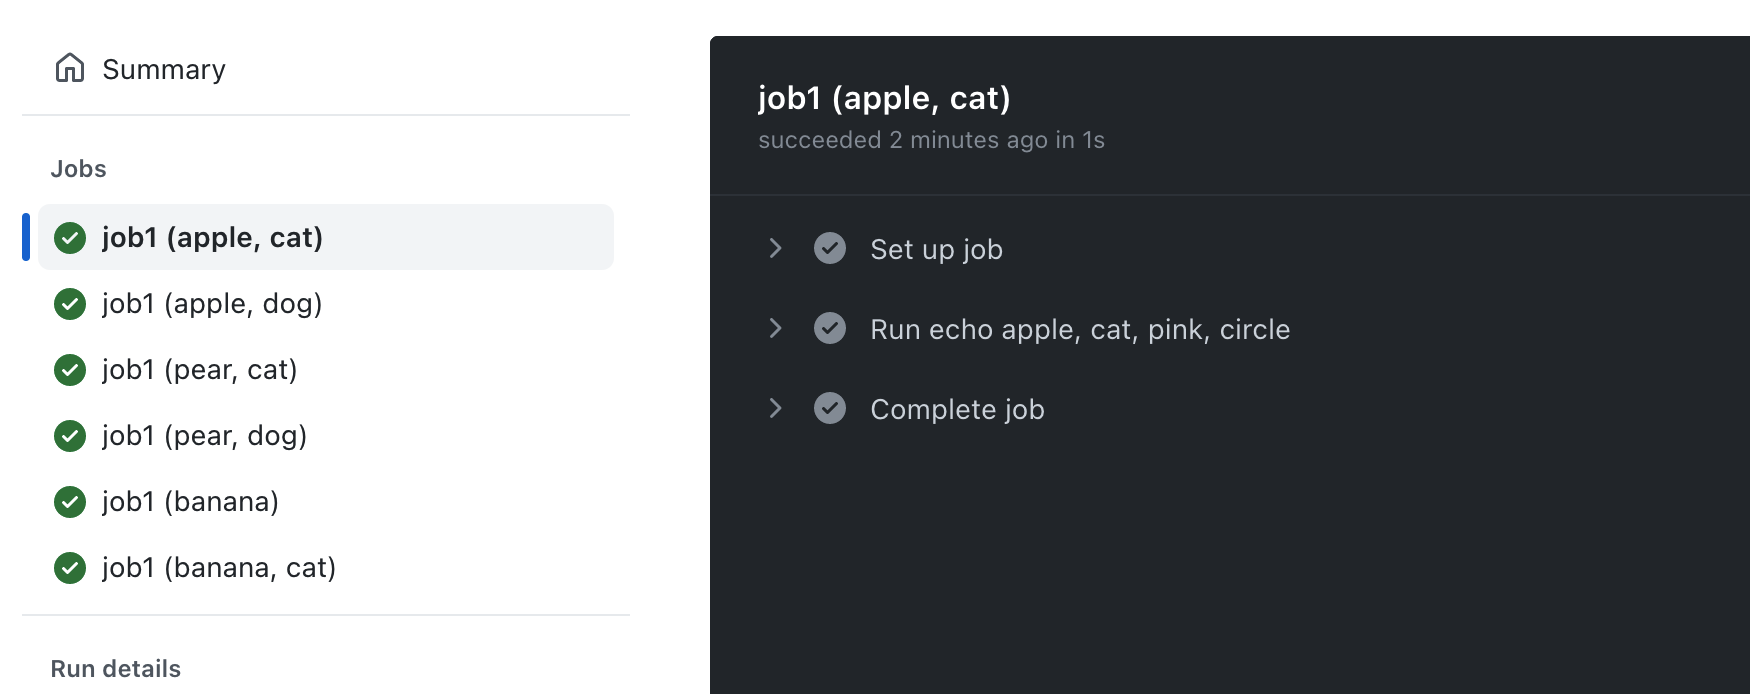
Task: Click the checkmark beside job1 (banana, cat)
Action: (69, 568)
